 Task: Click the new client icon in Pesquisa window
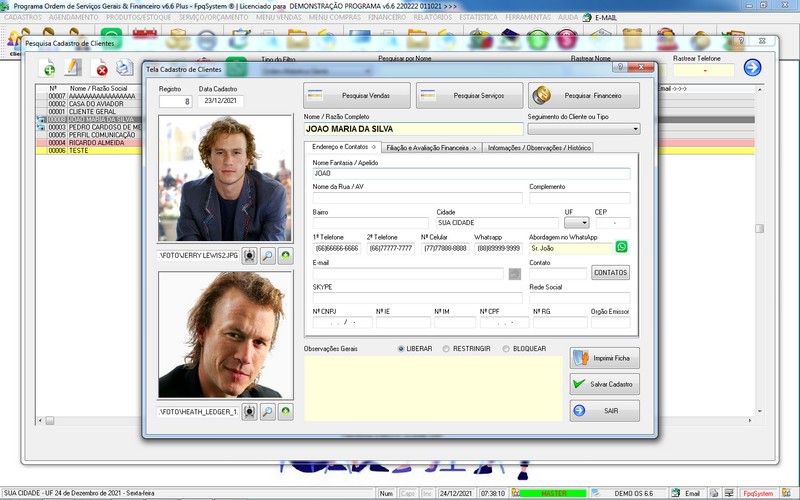pos(47,67)
